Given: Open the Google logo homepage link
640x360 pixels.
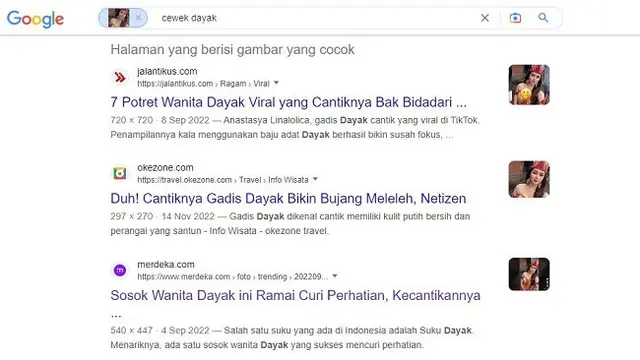Looking at the screenshot, I should point(35,18).
